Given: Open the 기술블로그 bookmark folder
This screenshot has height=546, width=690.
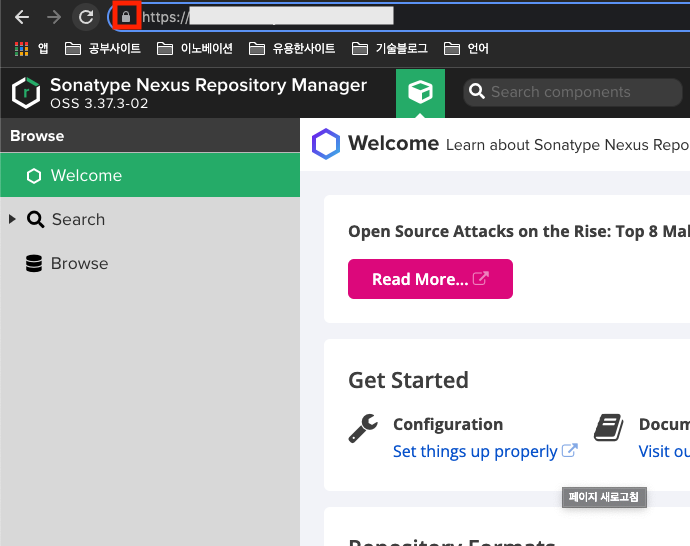Looking at the screenshot, I should pos(389,48).
